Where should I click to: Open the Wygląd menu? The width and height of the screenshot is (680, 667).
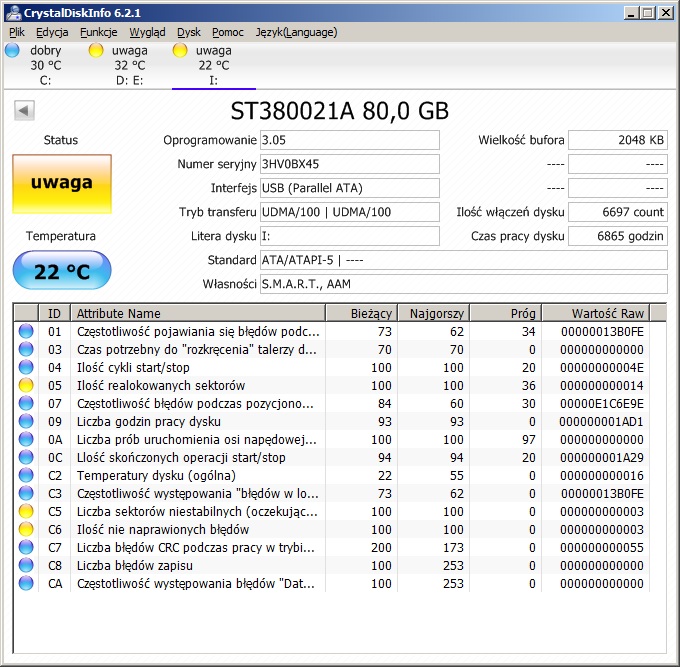[147, 32]
